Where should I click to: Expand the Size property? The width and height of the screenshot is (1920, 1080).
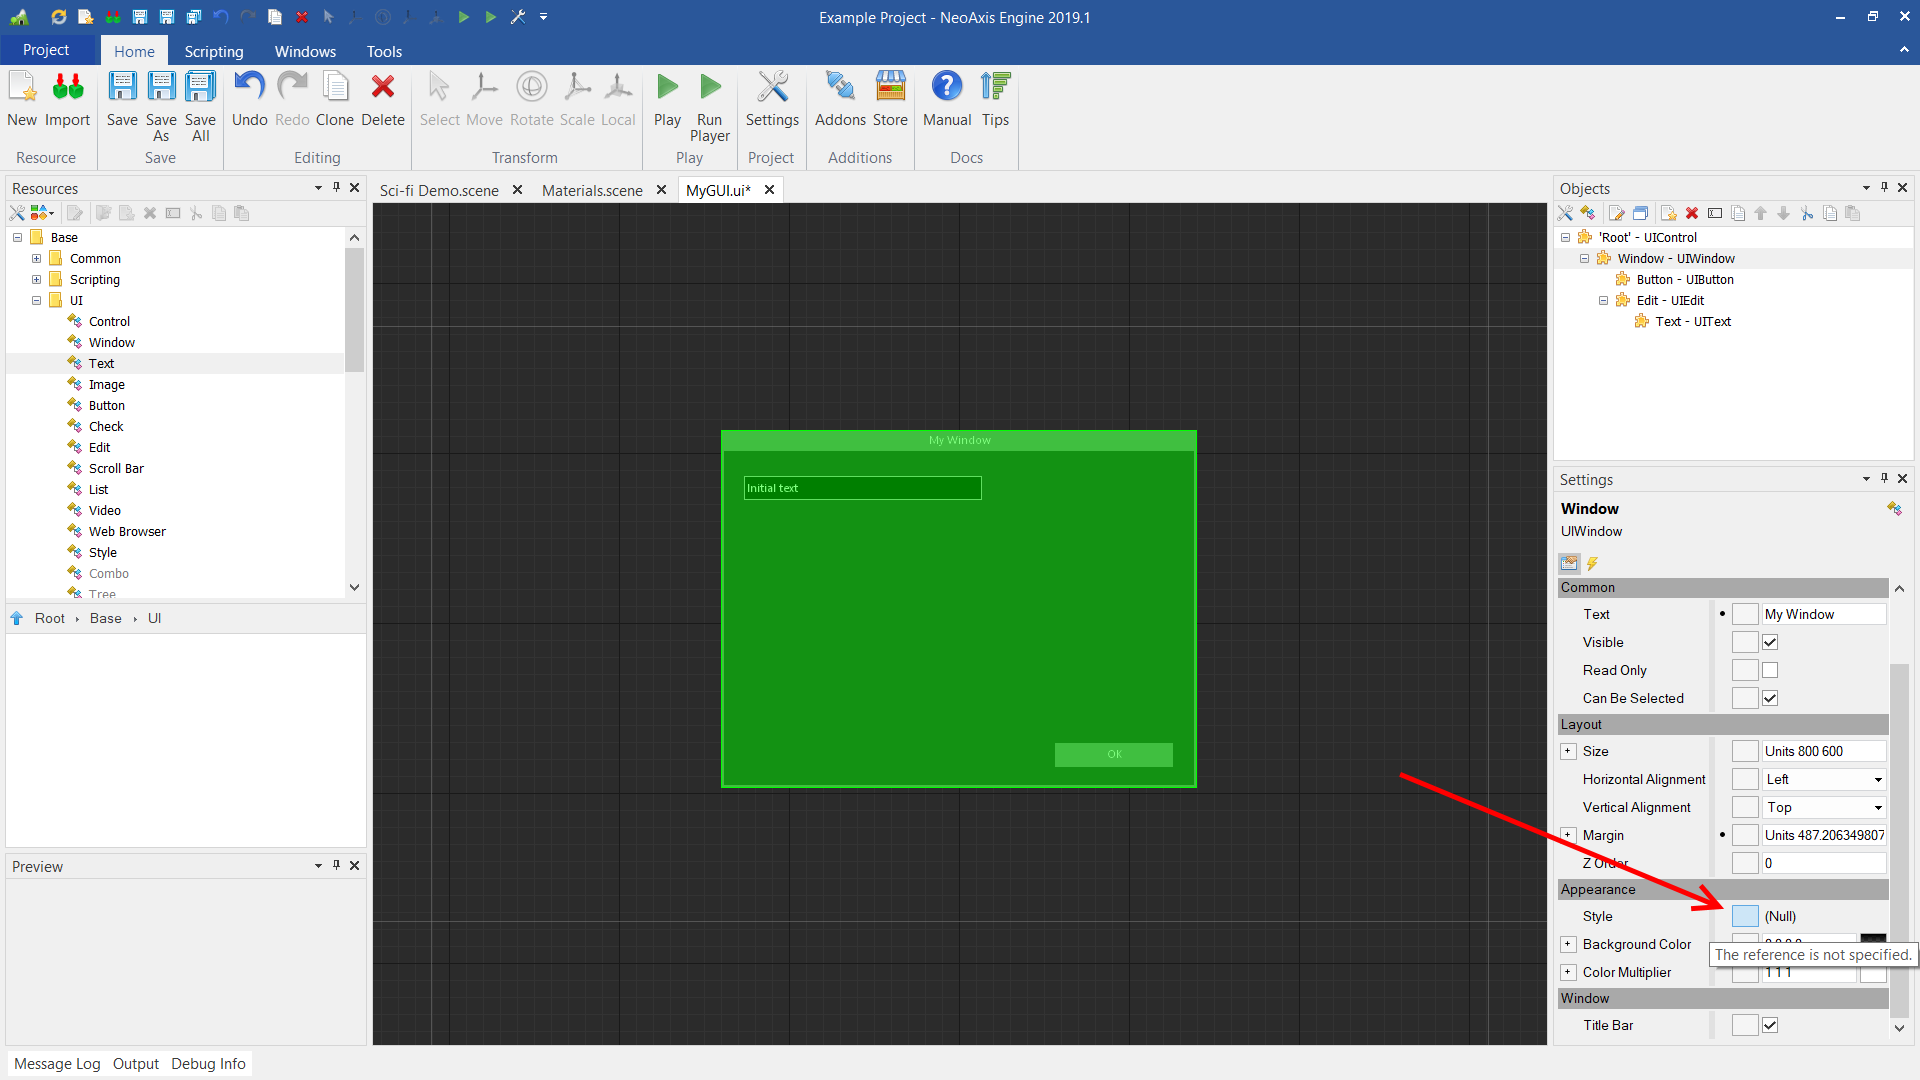pyautogui.click(x=1568, y=751)
